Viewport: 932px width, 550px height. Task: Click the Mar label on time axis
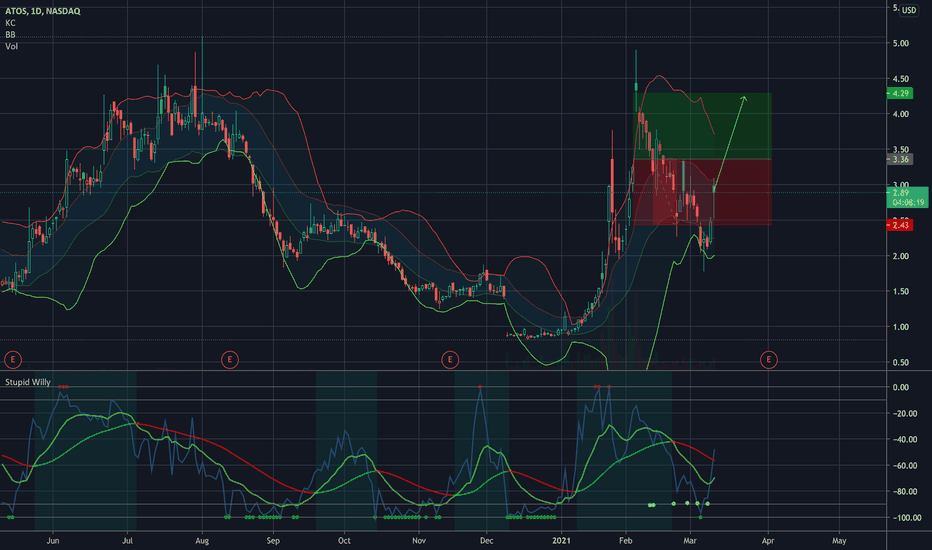pos(689,540)
